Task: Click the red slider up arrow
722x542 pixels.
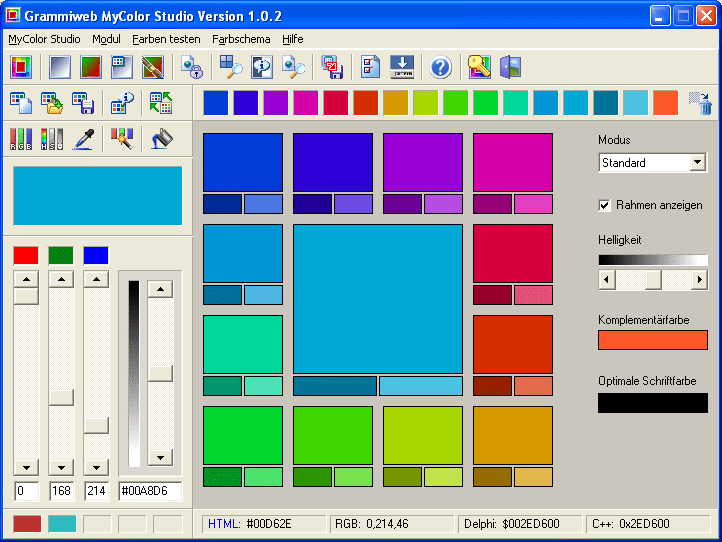Action: coord(26,279)
